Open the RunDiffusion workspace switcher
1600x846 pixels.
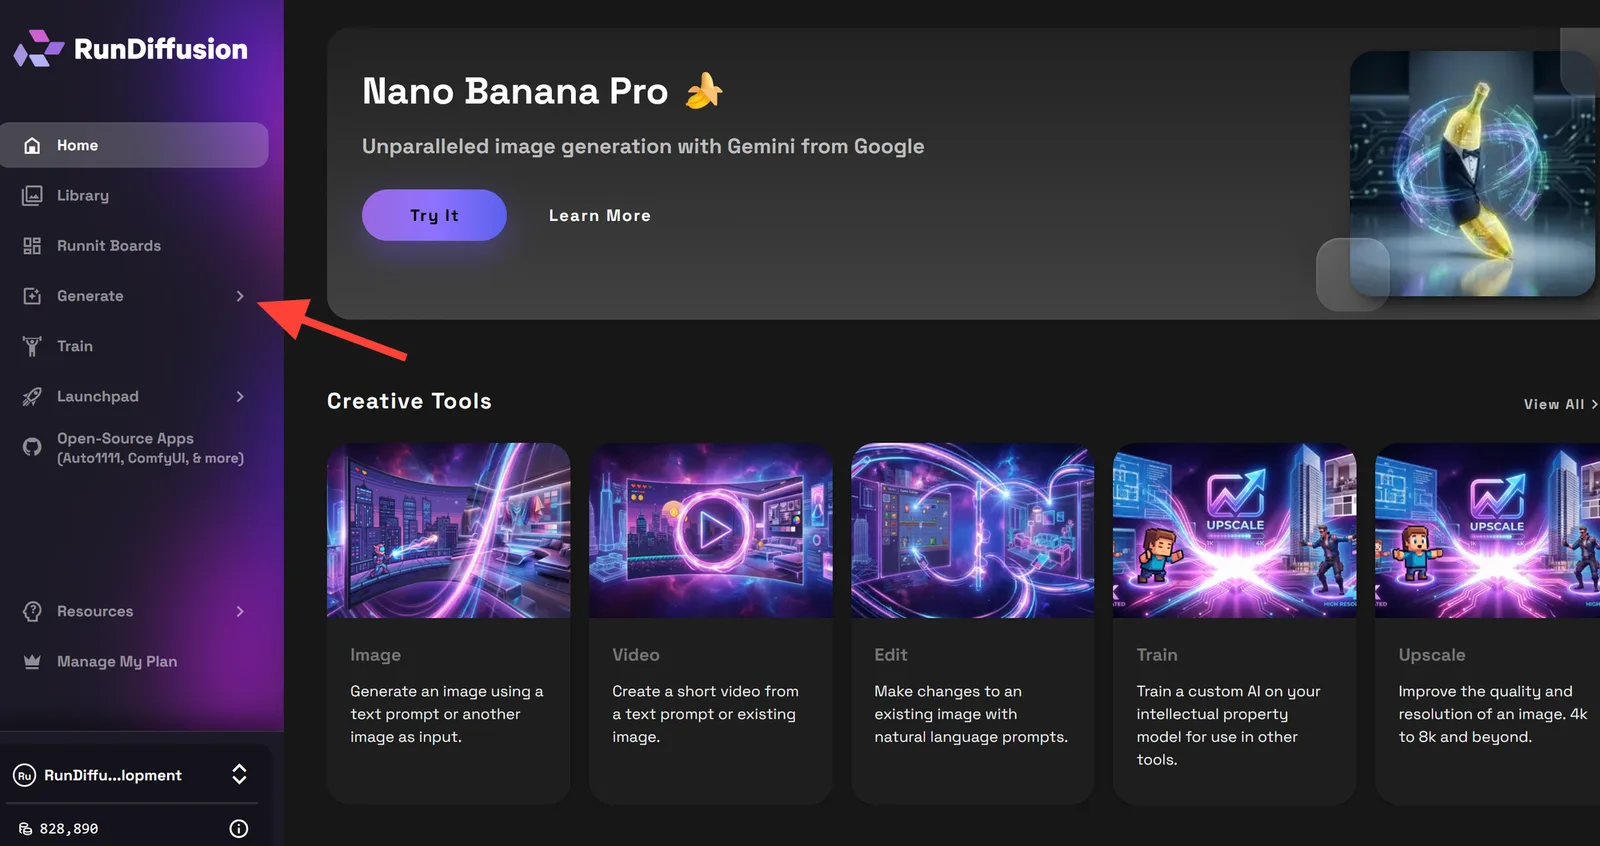(132, 774)
